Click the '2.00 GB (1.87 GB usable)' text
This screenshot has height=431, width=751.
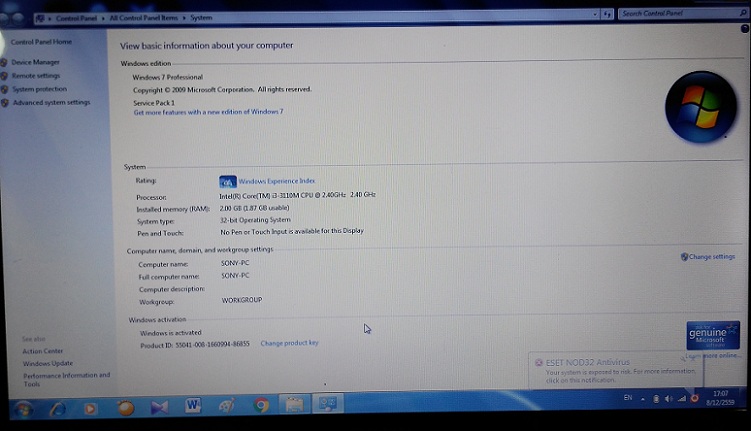(x=254, y=208)
